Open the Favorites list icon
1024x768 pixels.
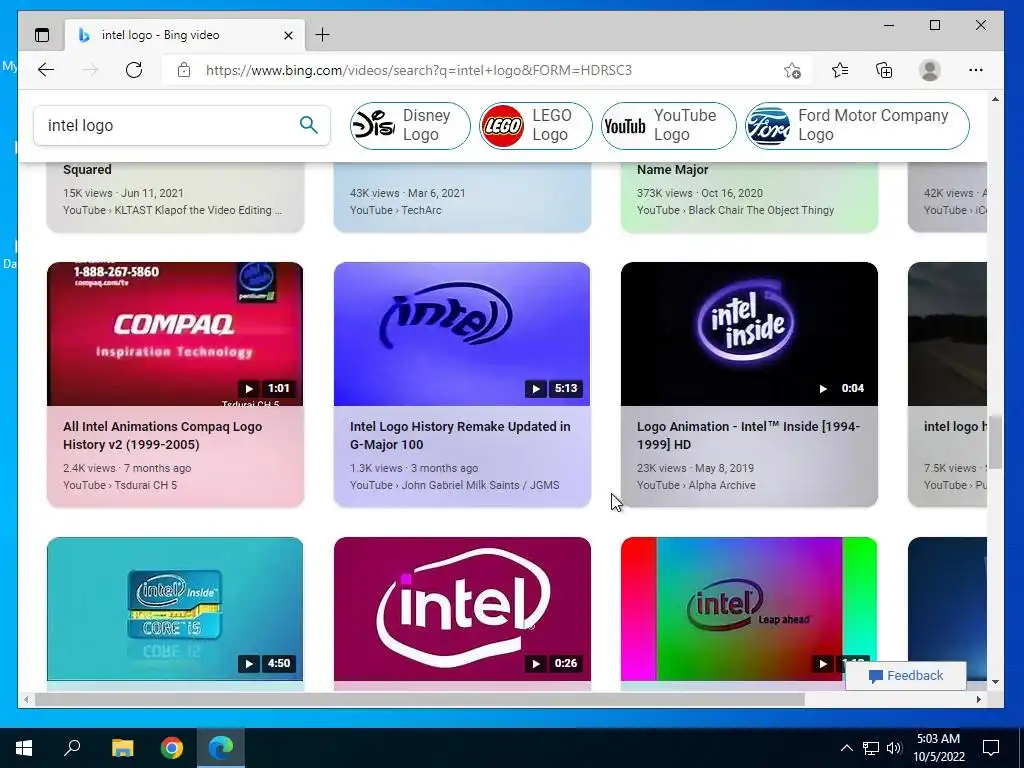pyautogui.click(x=840, y=70)
